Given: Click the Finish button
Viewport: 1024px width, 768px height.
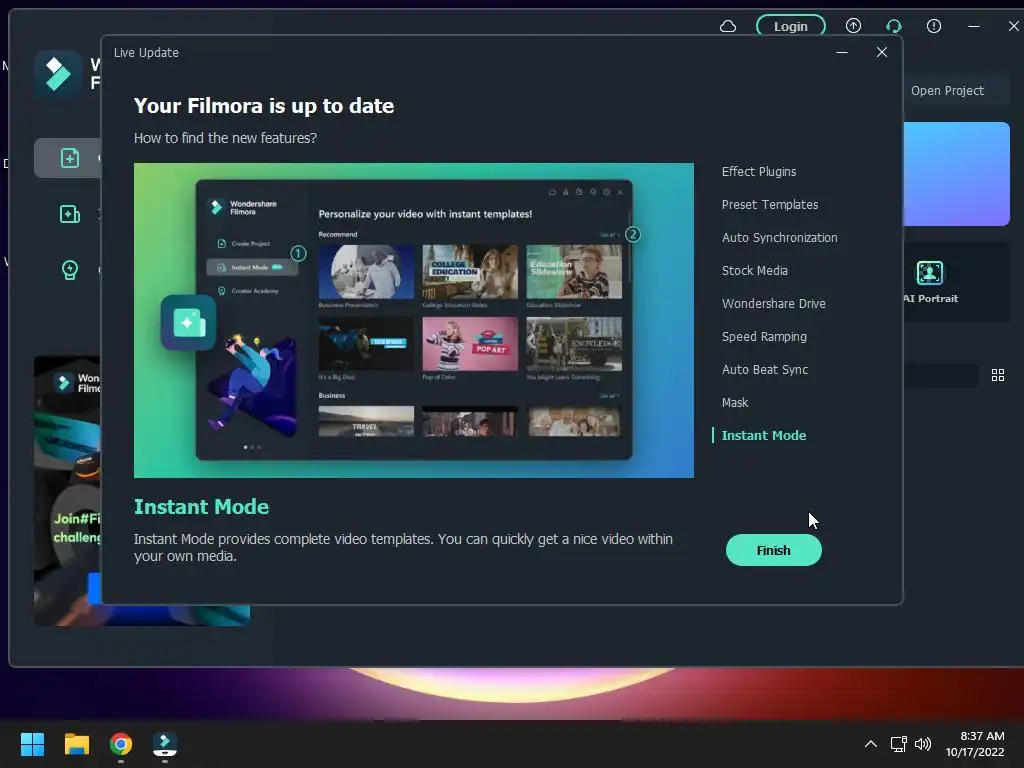Looking at the screenshot, I should click(x=773, y=550).
